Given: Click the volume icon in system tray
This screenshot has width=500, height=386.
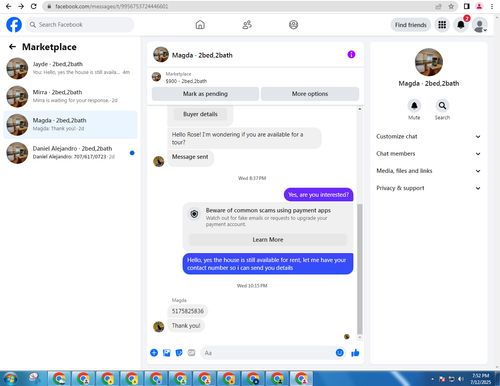Looking at the screenshot, I should coord(461,379).
